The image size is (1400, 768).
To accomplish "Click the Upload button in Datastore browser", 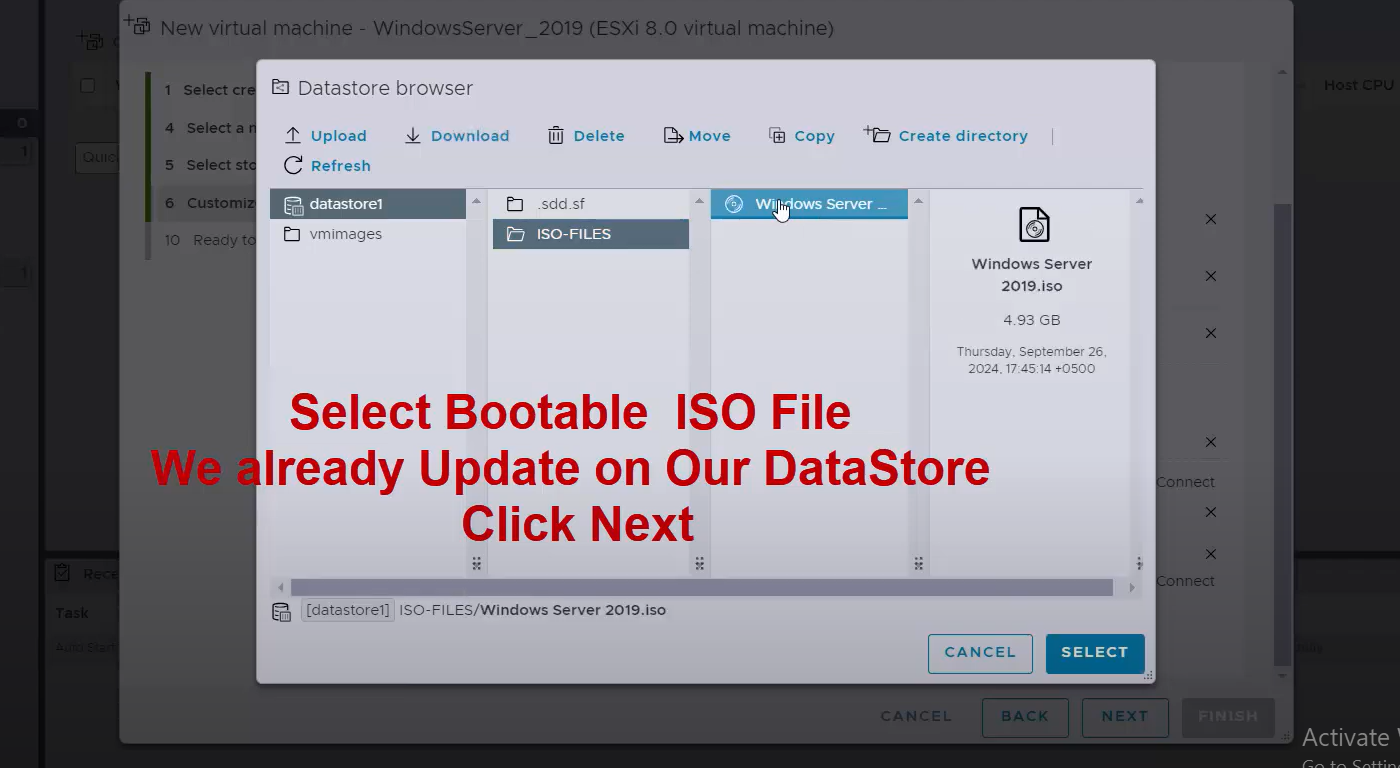I will click(326, 136).
